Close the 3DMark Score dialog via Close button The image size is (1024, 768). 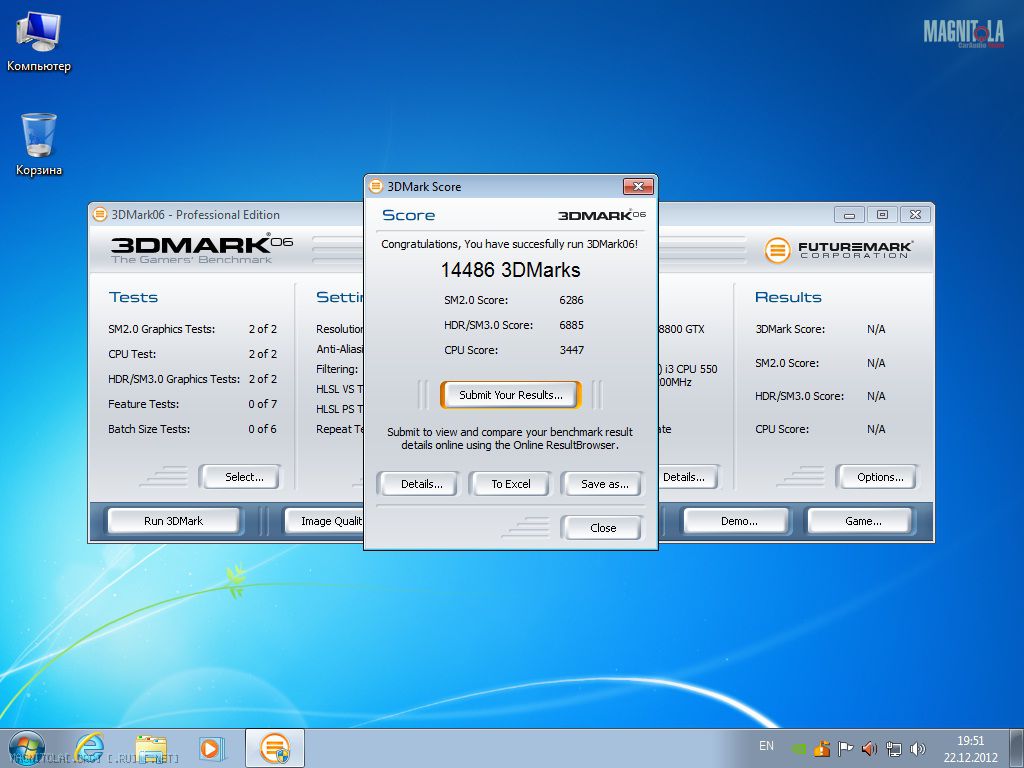click(x=603, y=528)
